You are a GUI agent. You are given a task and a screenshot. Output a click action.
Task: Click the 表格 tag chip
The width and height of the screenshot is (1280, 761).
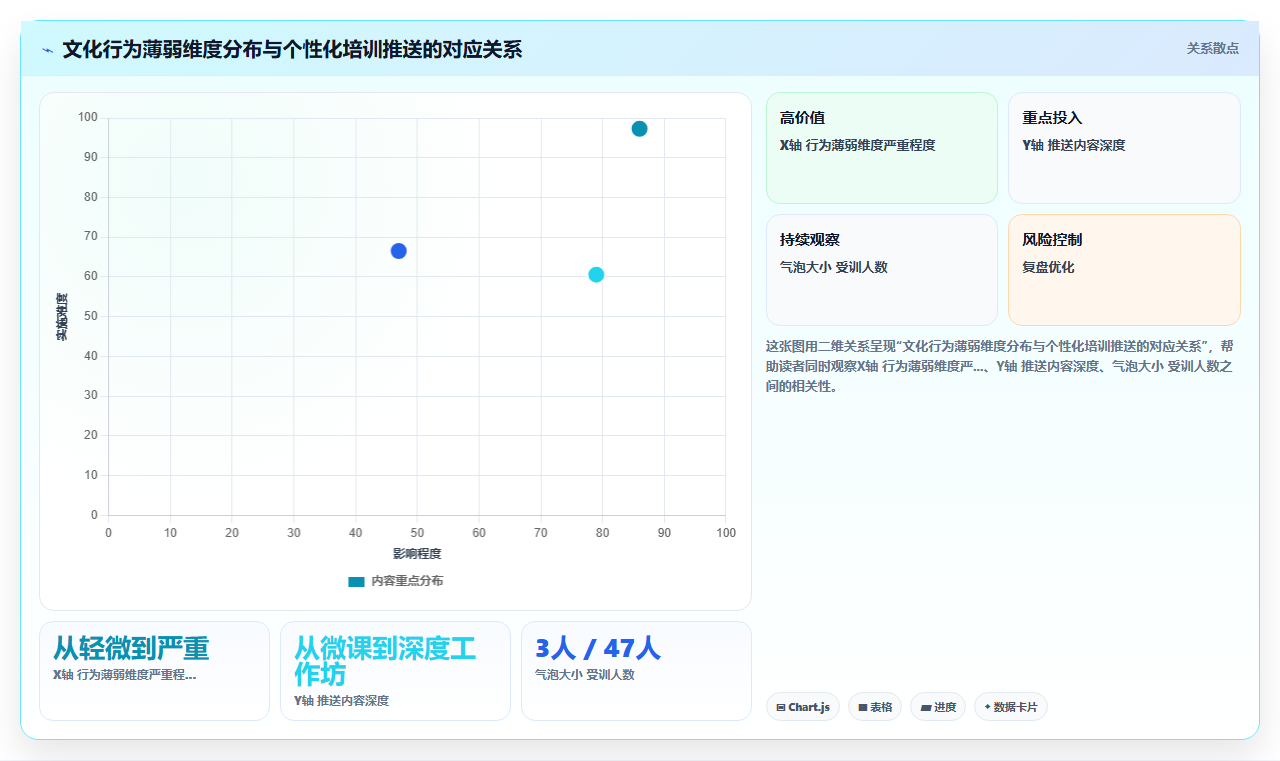pos(875,707)
